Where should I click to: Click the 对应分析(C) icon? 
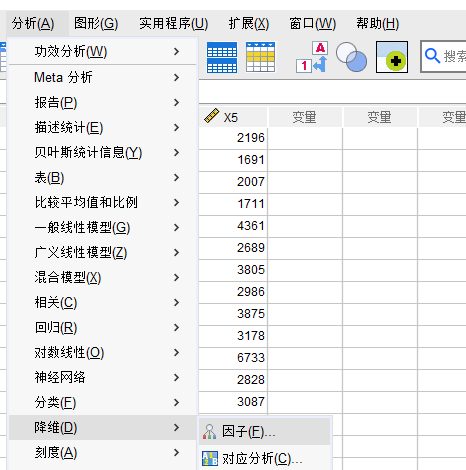[210, 458]
